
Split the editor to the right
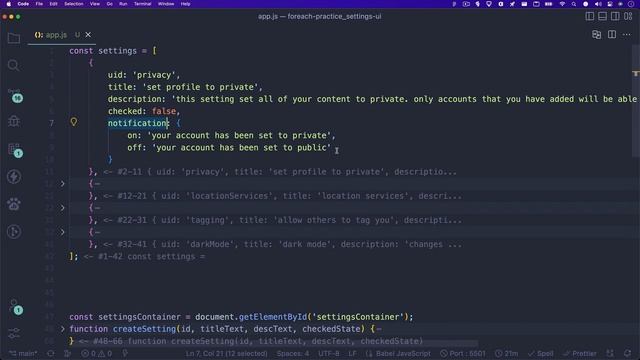pos(611,35)
